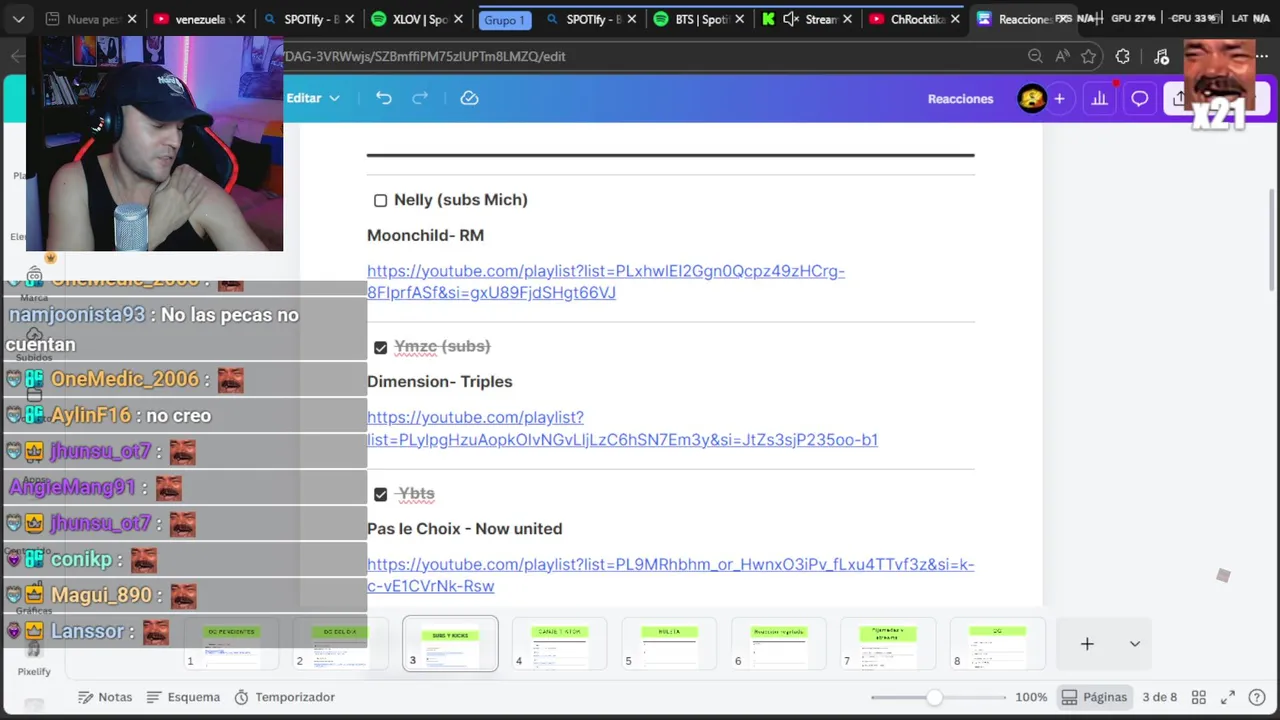The height and width of the screenshot is (720, 1280).
Task: Click the "Pas le Choix - Now united" text
Action: point(464,528)
